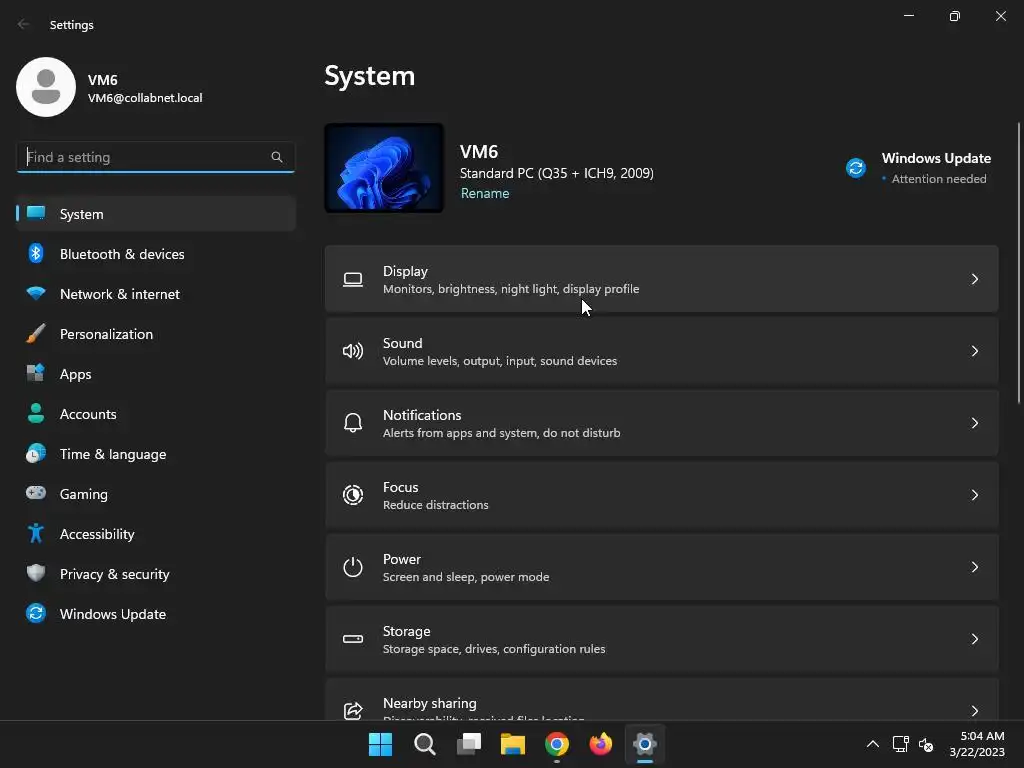1024x768 pixels.
Task: Click the vertical scrollbar on the right
Action: coord(1019,263)
